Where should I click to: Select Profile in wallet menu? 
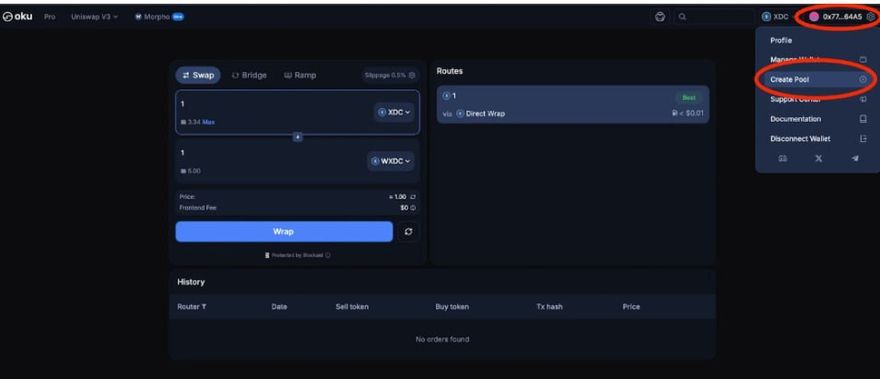pos(781,40)
